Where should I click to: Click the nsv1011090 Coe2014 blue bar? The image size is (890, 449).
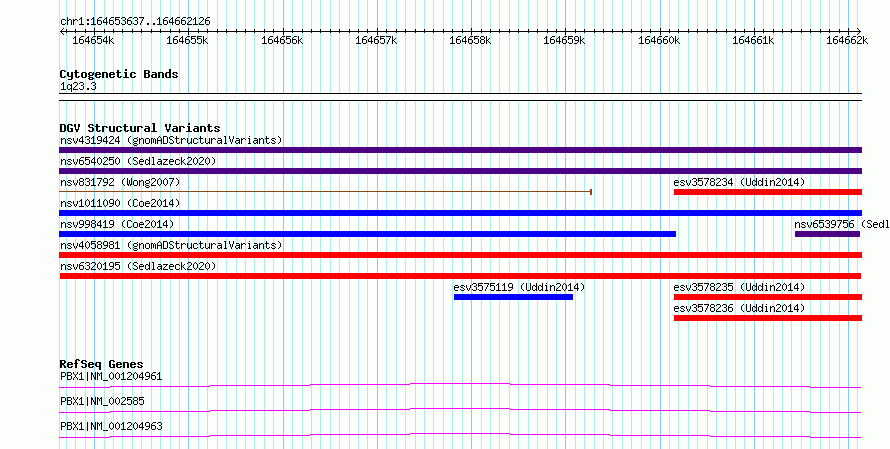click(460, 213)
